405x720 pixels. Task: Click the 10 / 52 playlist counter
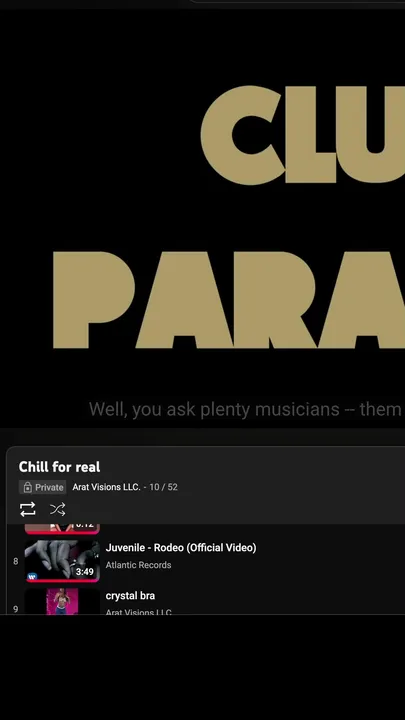click(163, 487)
